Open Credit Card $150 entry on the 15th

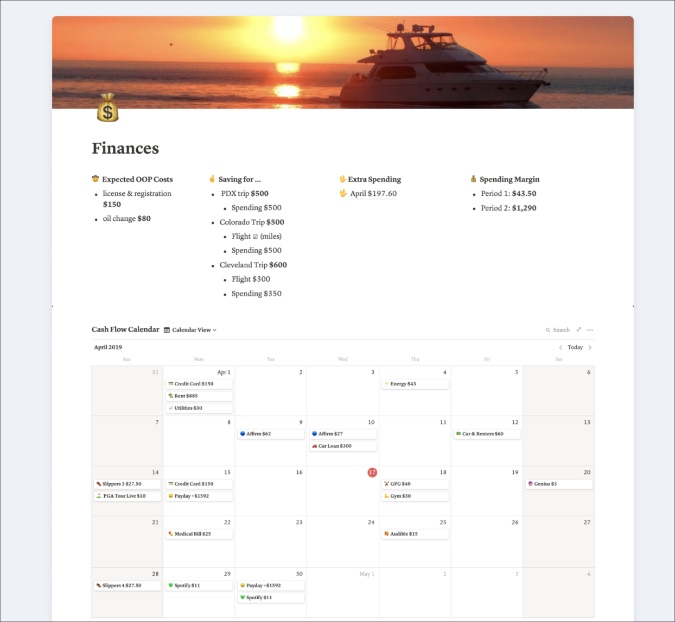tap(199, 484)
